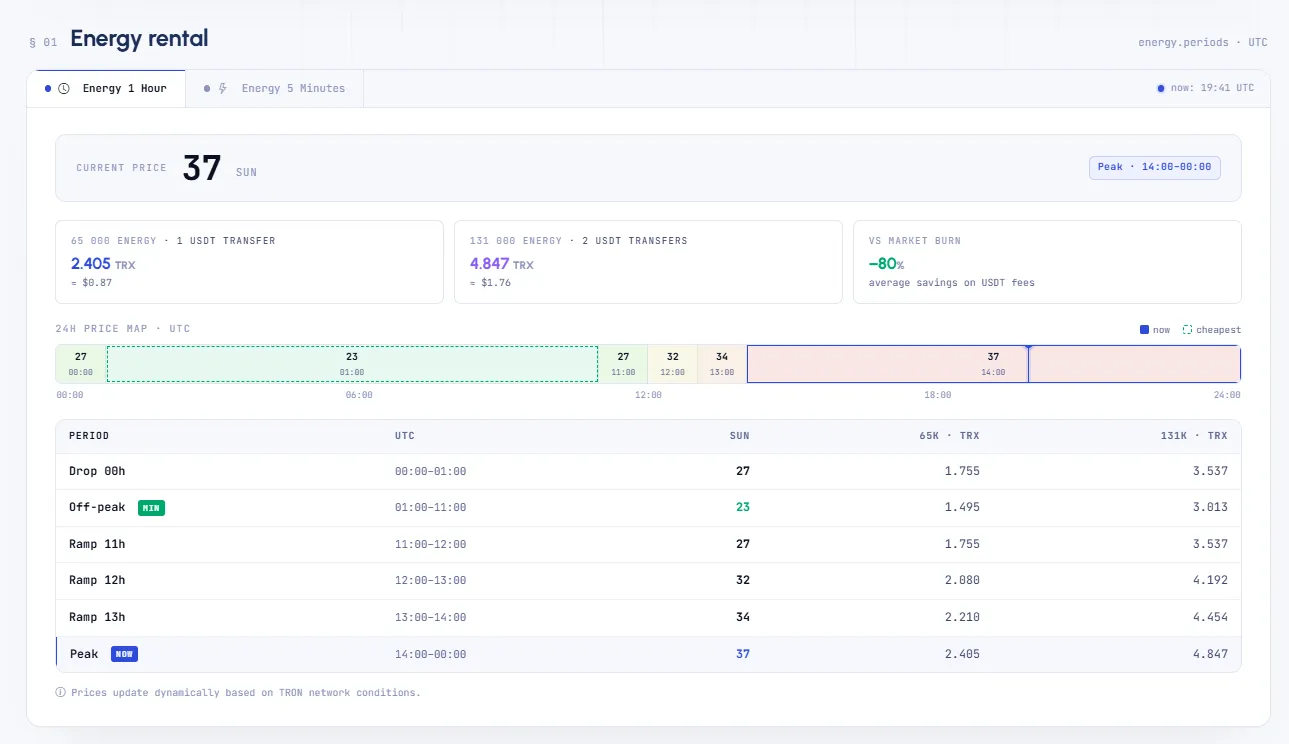Switch to the Energy 5 Minutes tab

click(x=275, y=88)
